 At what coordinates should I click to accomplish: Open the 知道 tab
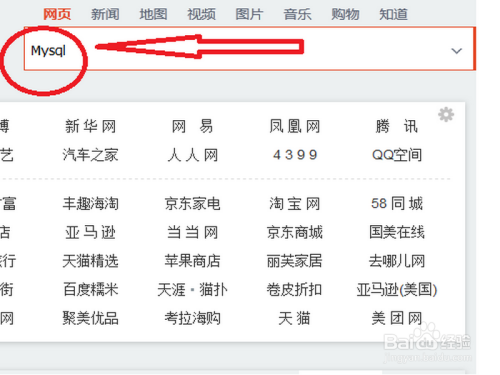pyautogui.click(x=393, y=14)
